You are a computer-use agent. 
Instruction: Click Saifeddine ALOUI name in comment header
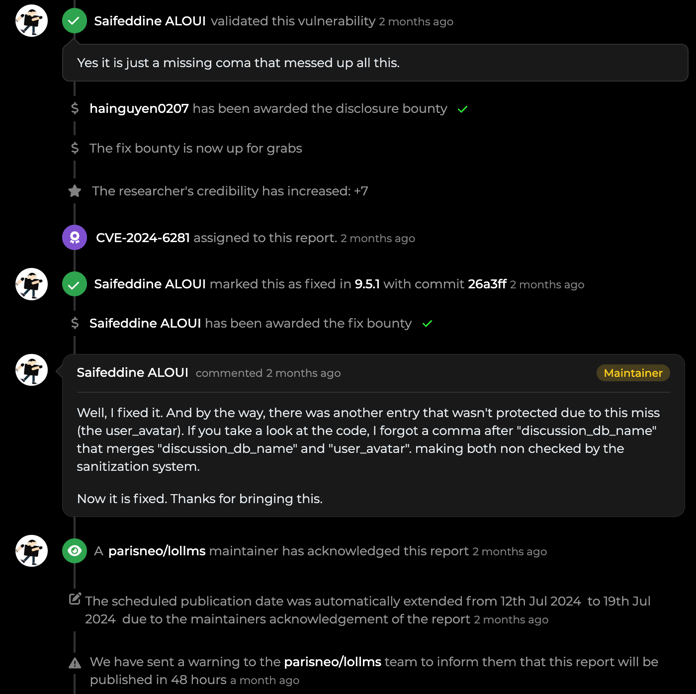[132, 372]
